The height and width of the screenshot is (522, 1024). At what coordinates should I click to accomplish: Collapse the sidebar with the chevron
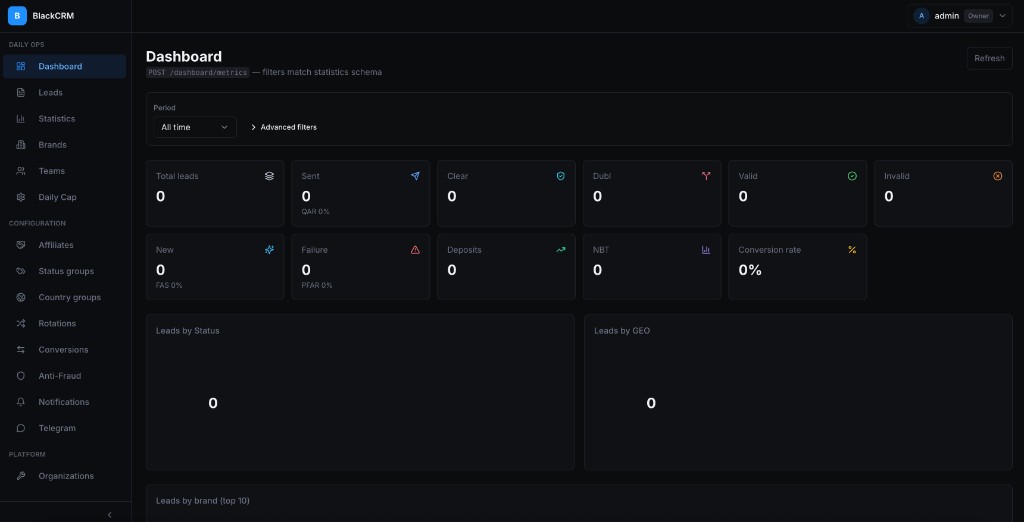tap(109, 515)
